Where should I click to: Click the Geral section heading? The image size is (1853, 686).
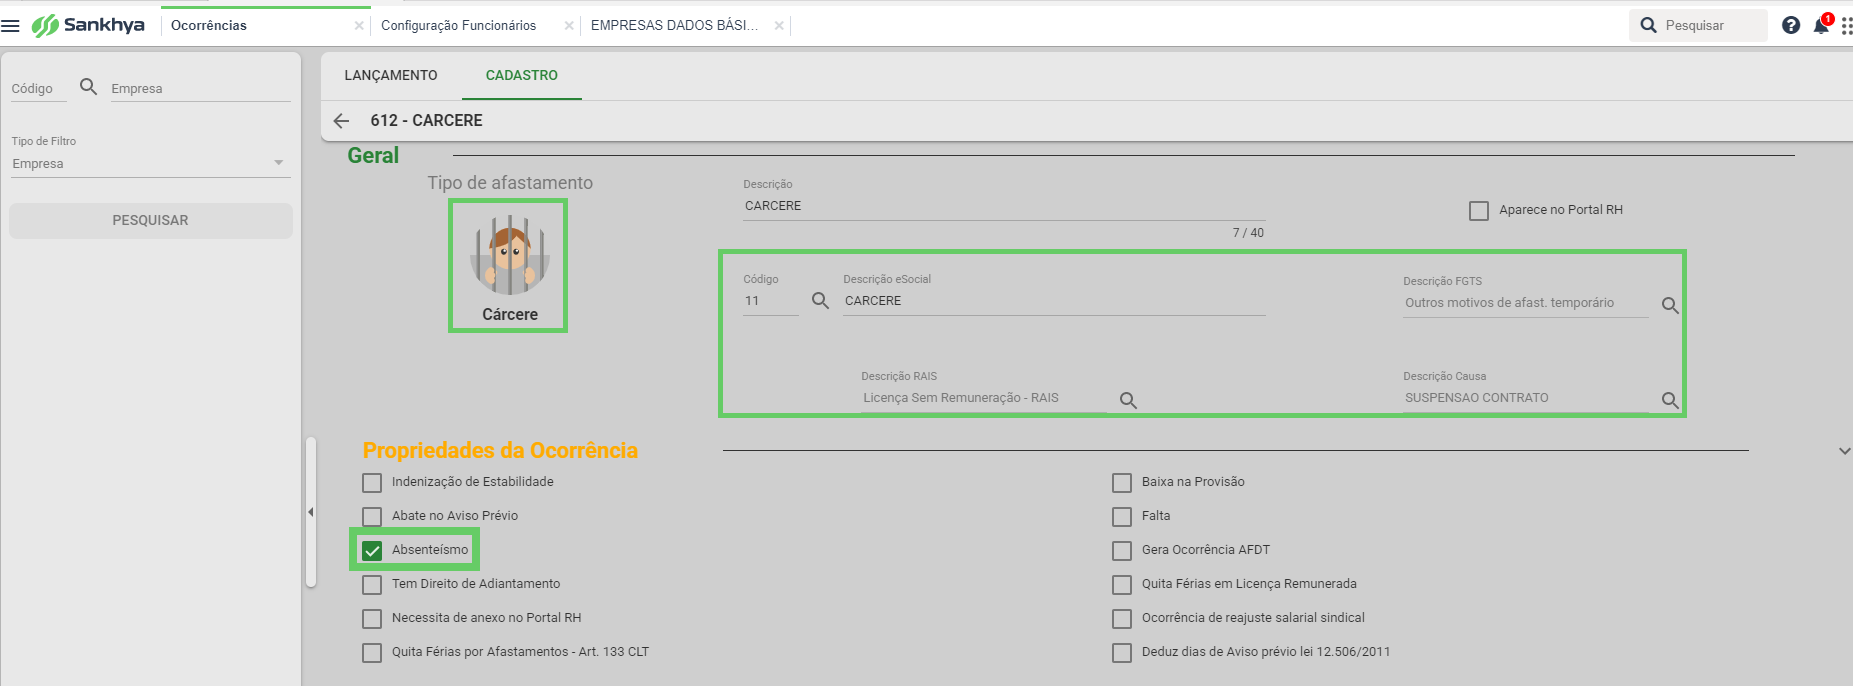point(373,156)
